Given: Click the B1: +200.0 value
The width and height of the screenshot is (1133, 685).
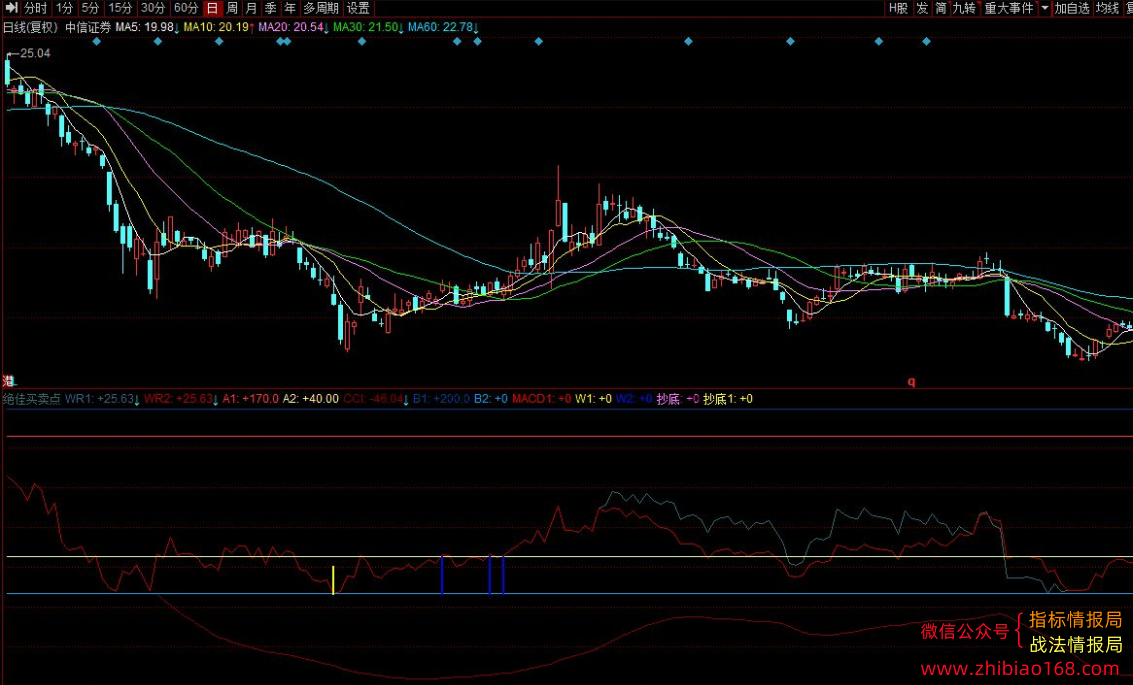Looking at the screenshot, I should [x=441, y=399].
